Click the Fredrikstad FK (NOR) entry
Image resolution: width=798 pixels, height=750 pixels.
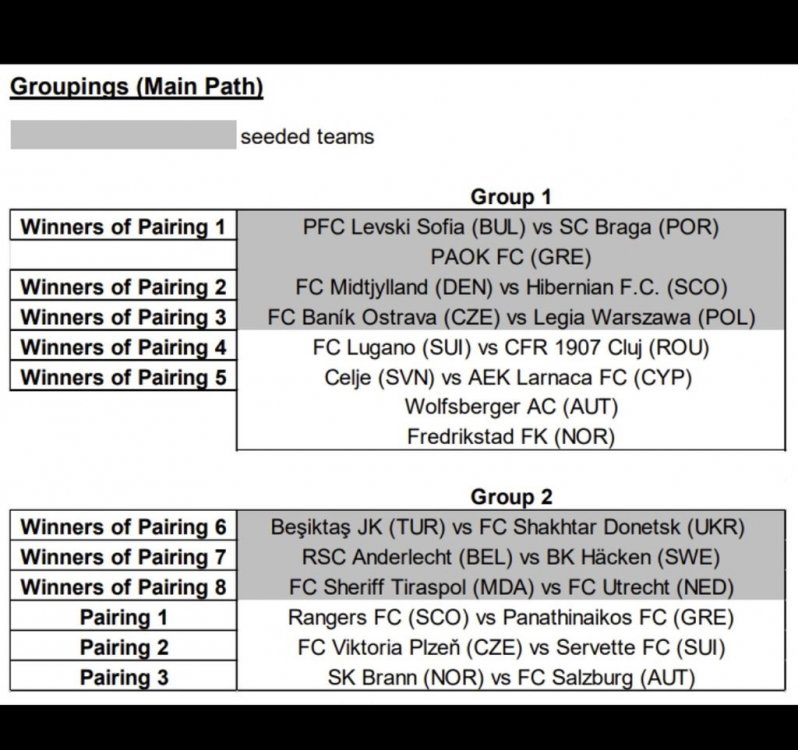point(511,437)
